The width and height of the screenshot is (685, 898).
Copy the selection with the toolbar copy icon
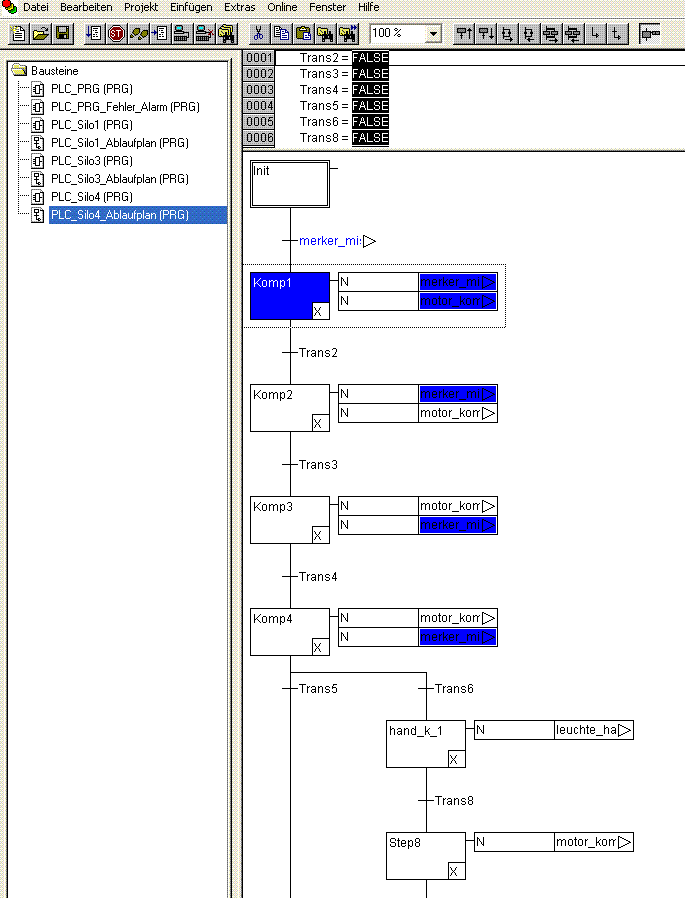[x=281, y=33]
